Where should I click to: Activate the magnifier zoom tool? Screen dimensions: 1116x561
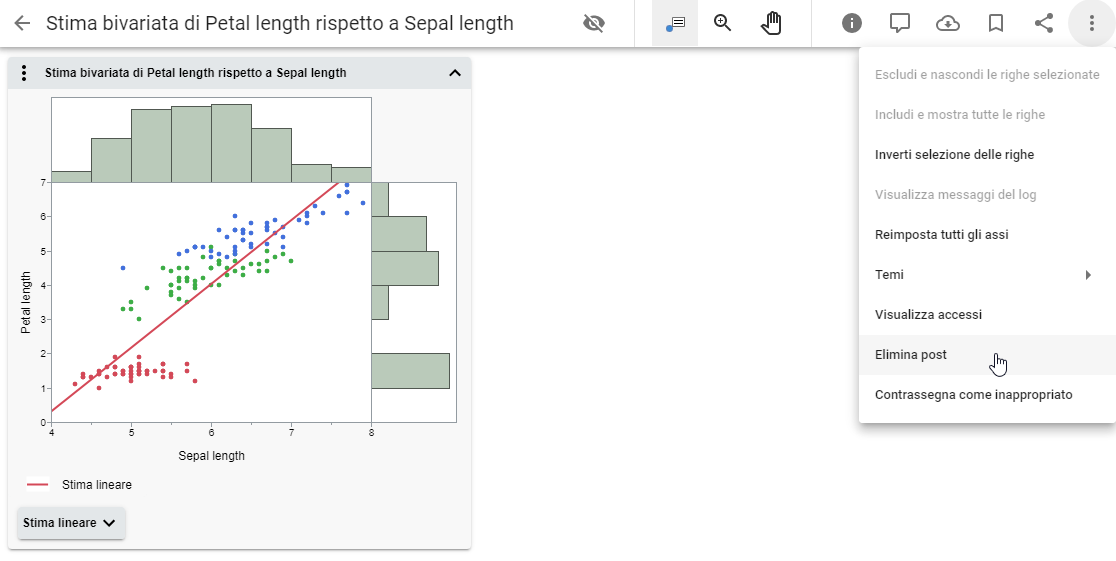723,23
